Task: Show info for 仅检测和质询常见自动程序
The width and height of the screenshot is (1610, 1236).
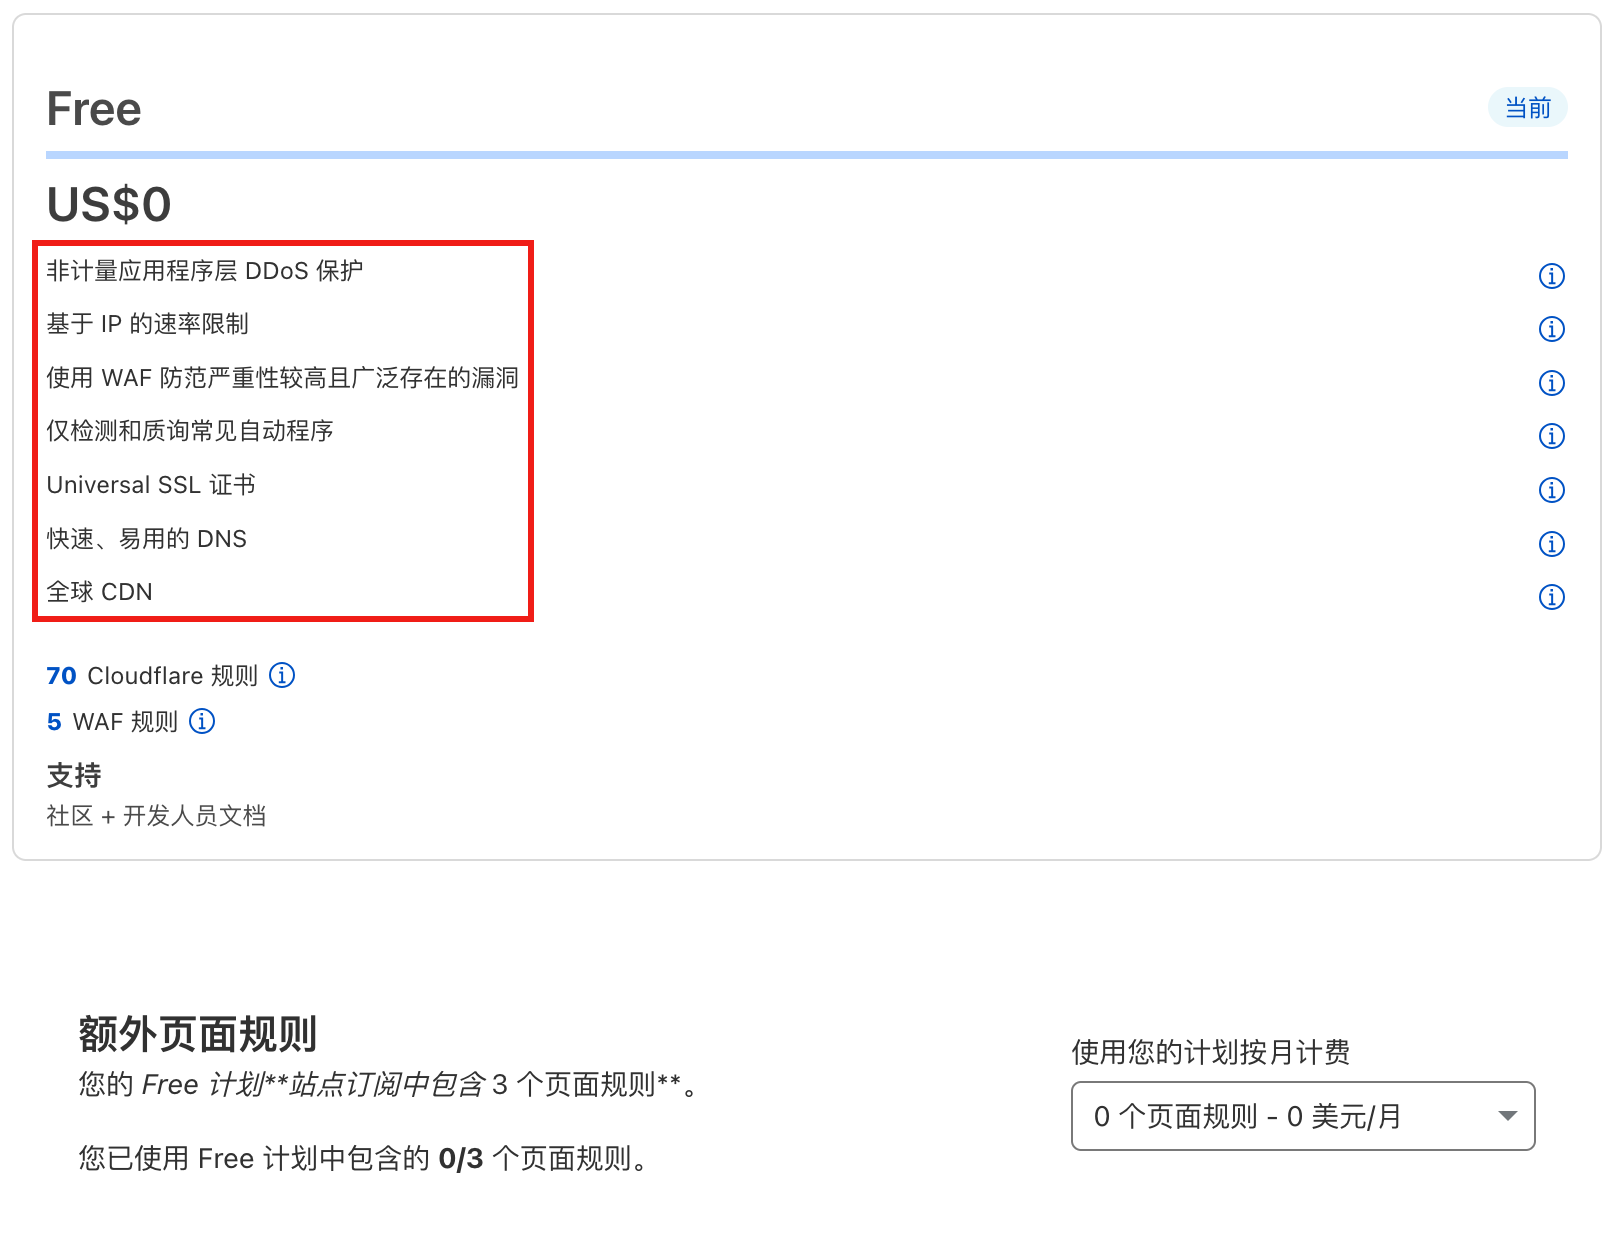Action: click(1551, 436)
